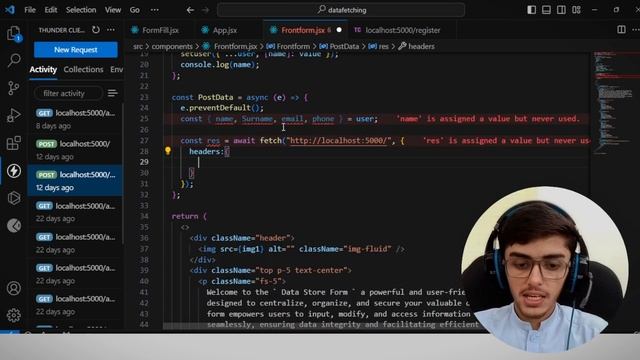Open the Accounts icon in activity bar
The image size is (640, 360).
13,288
